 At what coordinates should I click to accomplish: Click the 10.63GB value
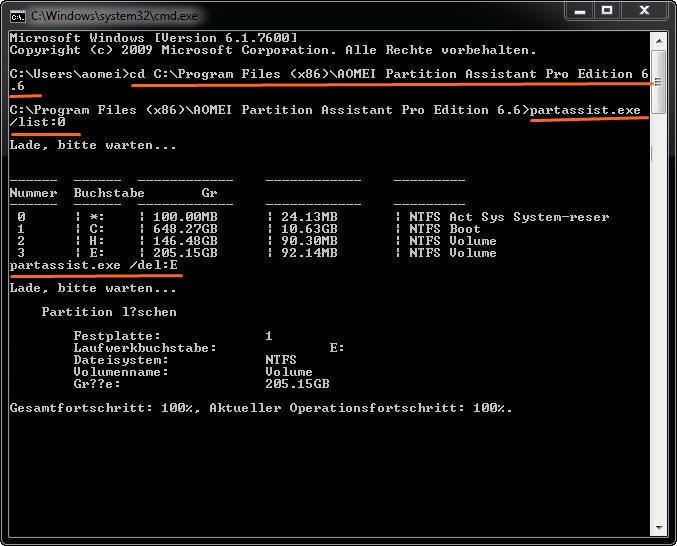309,229
